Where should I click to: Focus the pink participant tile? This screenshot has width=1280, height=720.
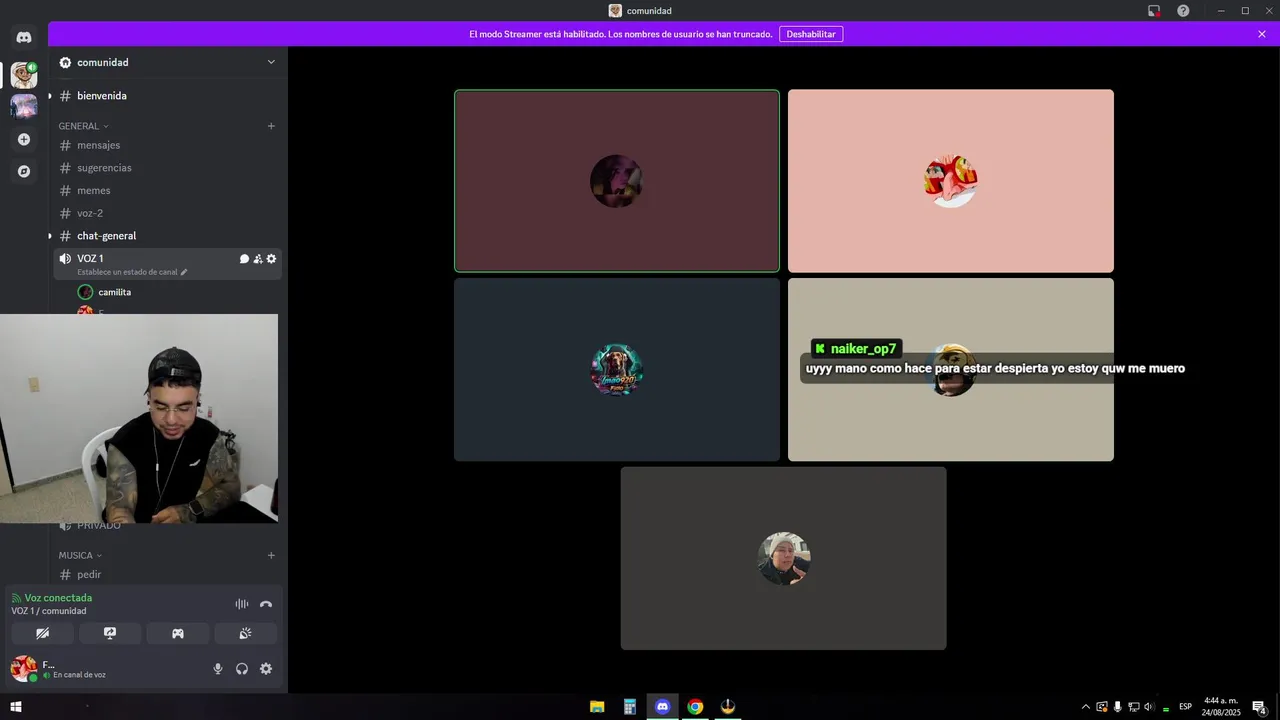click(951, 181)
